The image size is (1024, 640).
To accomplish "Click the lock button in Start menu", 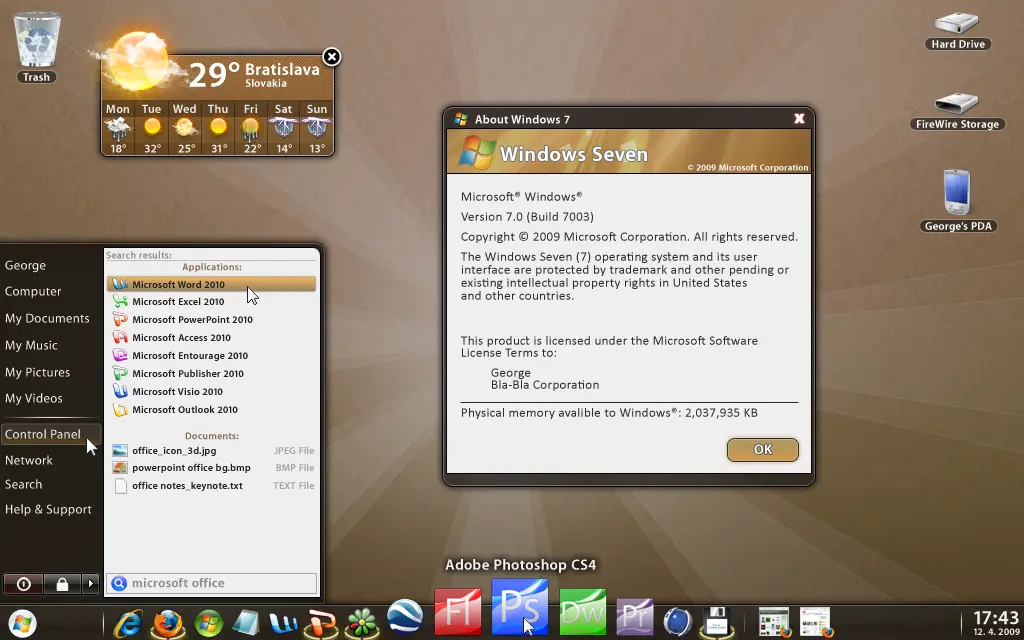I will point(62,584).
